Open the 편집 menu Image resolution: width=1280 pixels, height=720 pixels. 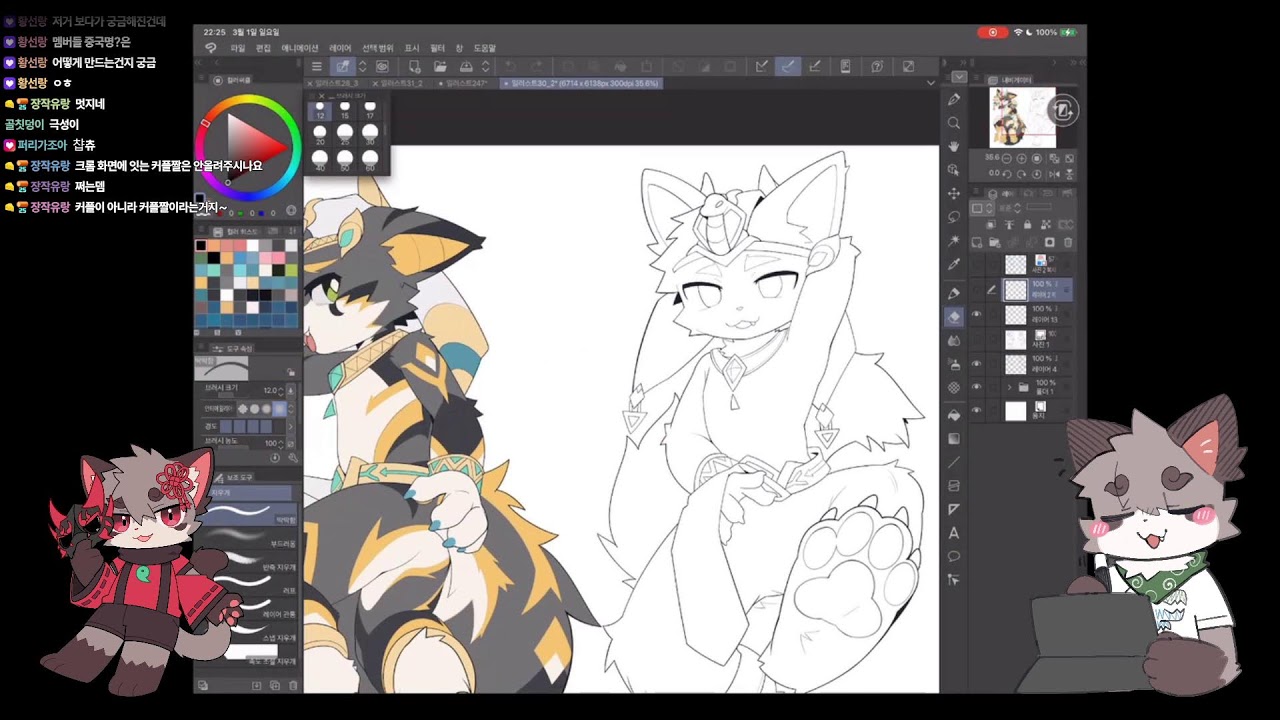pyautogui.click(x=264, y=48)
